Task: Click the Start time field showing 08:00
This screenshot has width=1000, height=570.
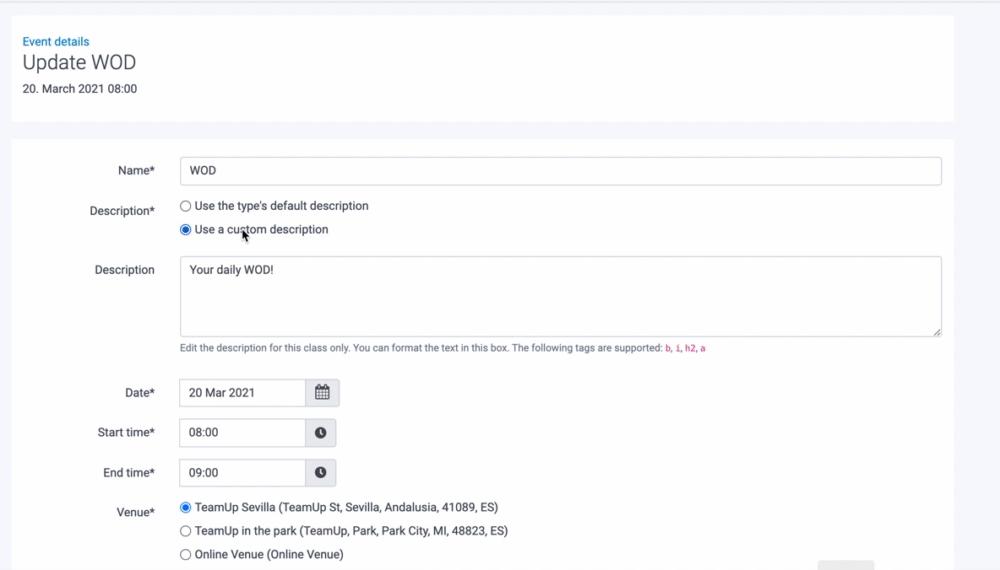Action: click(243, 433)
